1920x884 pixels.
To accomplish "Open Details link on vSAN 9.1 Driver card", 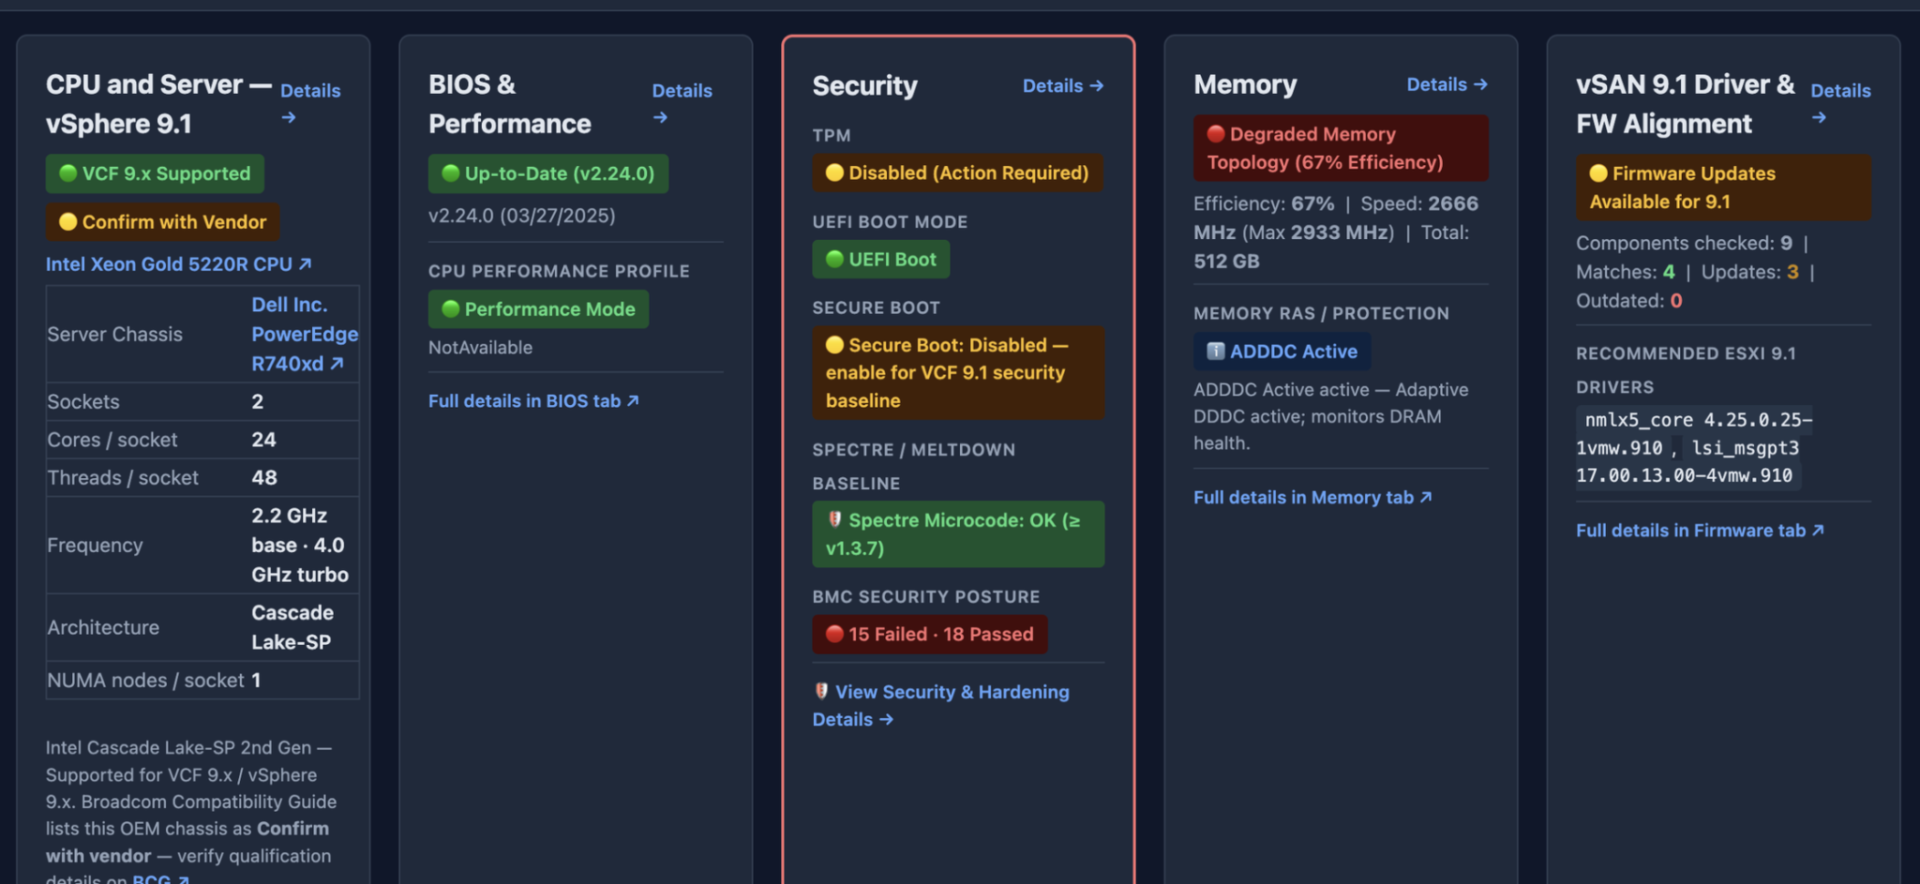I will coord(1840,103).
